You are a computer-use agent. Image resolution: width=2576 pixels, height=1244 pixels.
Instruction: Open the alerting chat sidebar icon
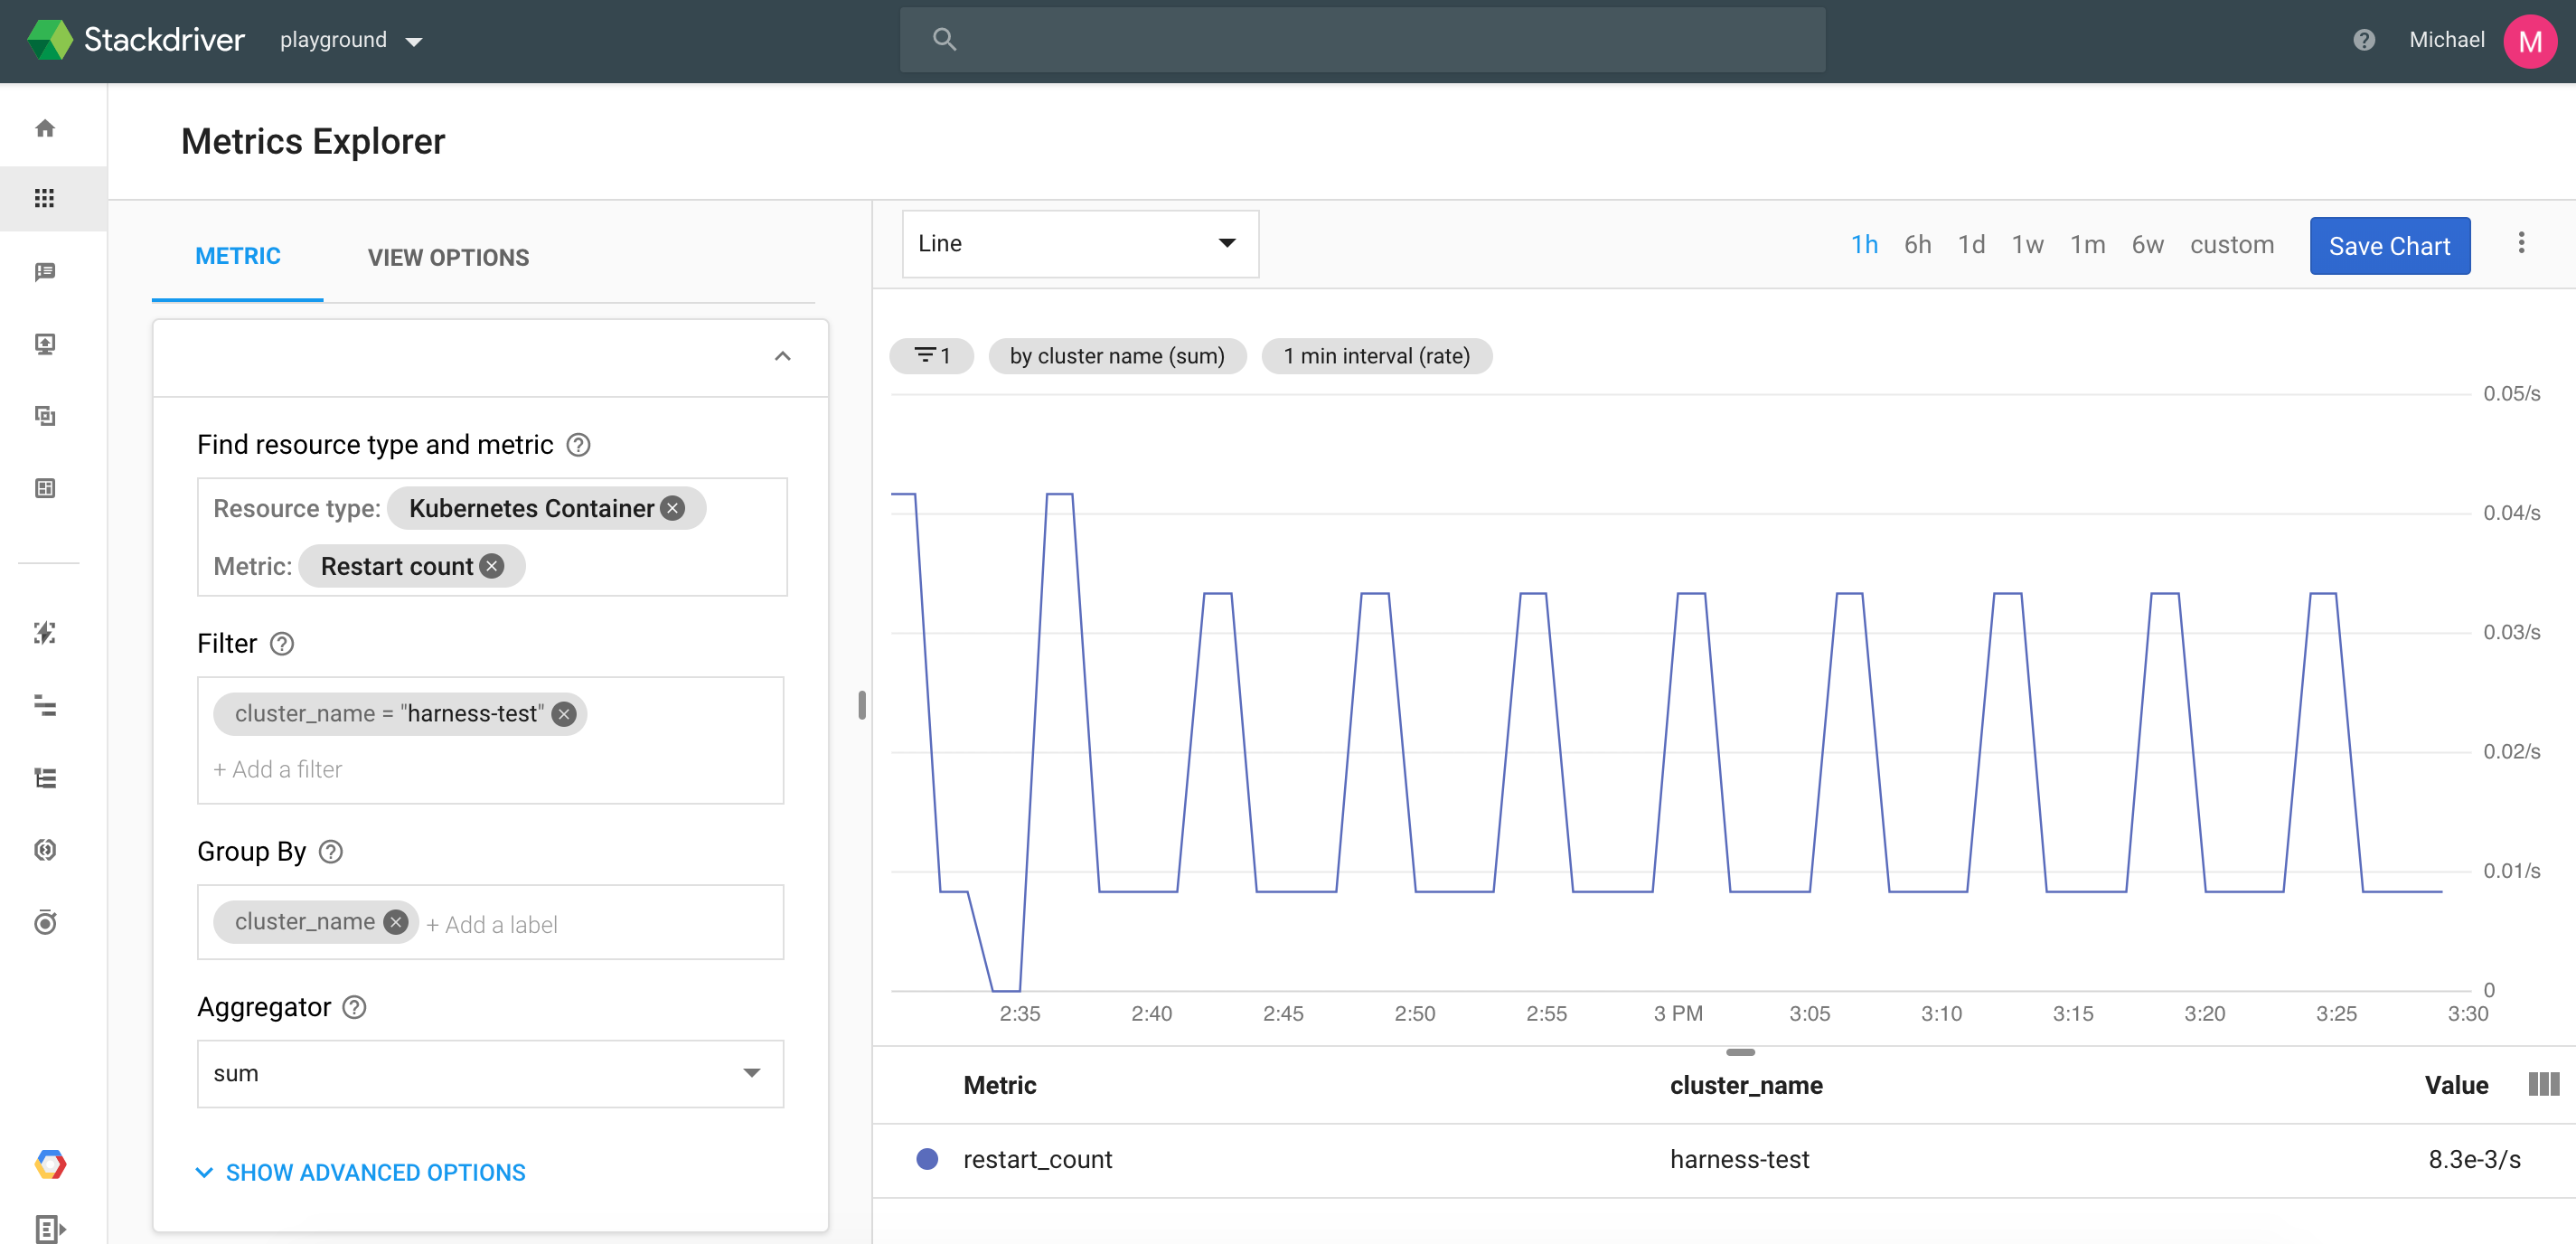45,272
